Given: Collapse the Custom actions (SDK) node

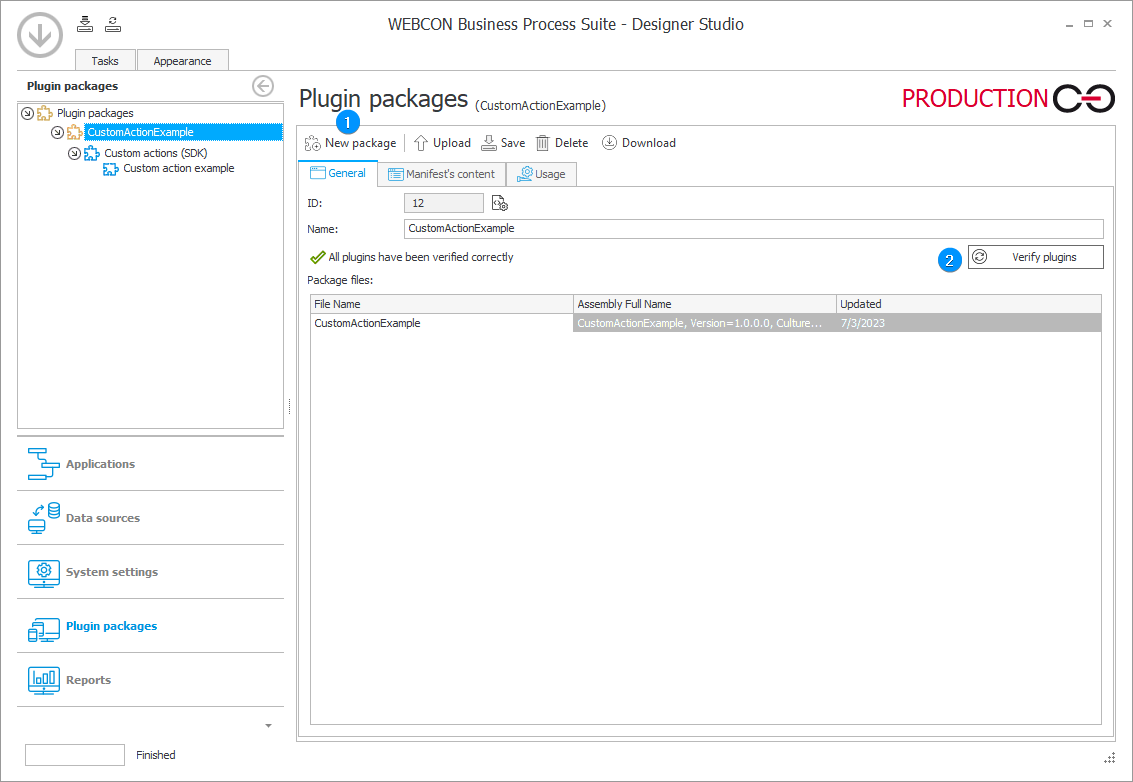Looking at the screenshot, I should coord(74,153).
